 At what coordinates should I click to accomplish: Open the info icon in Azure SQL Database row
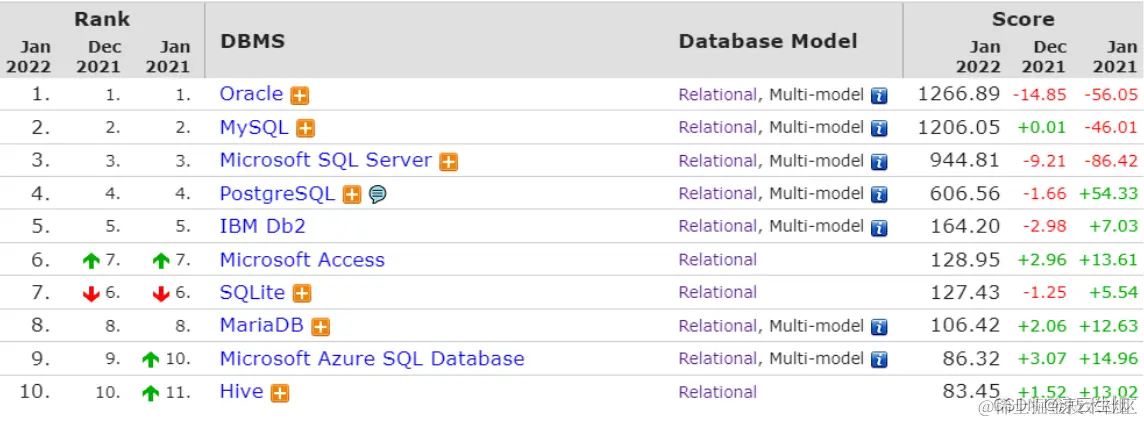pyautogui.click(x=879, y=360)
